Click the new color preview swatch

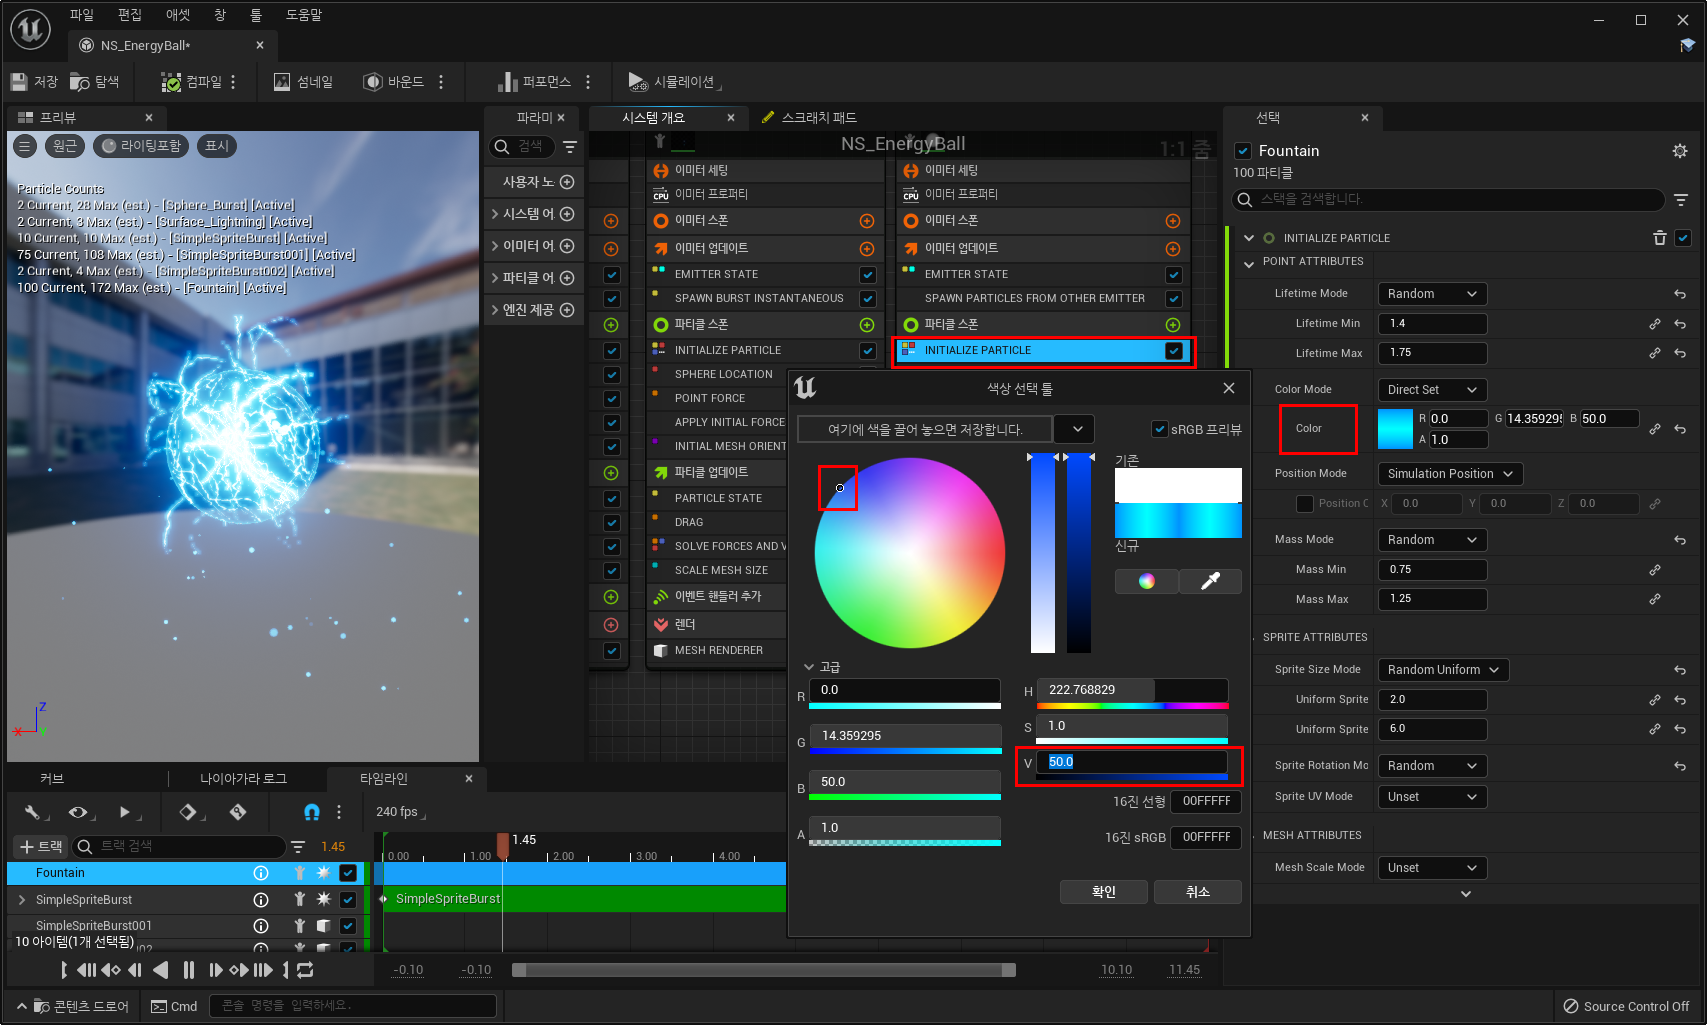(1178, 521)
